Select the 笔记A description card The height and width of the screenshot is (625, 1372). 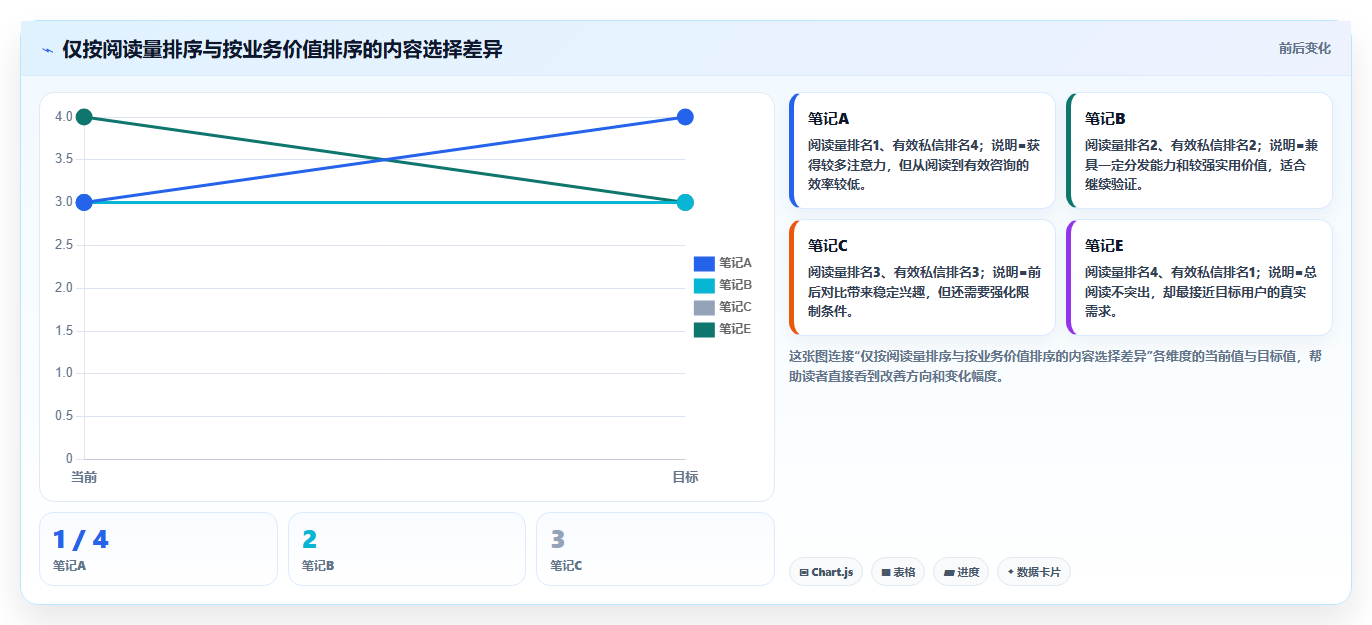click(x=922, y=150)
